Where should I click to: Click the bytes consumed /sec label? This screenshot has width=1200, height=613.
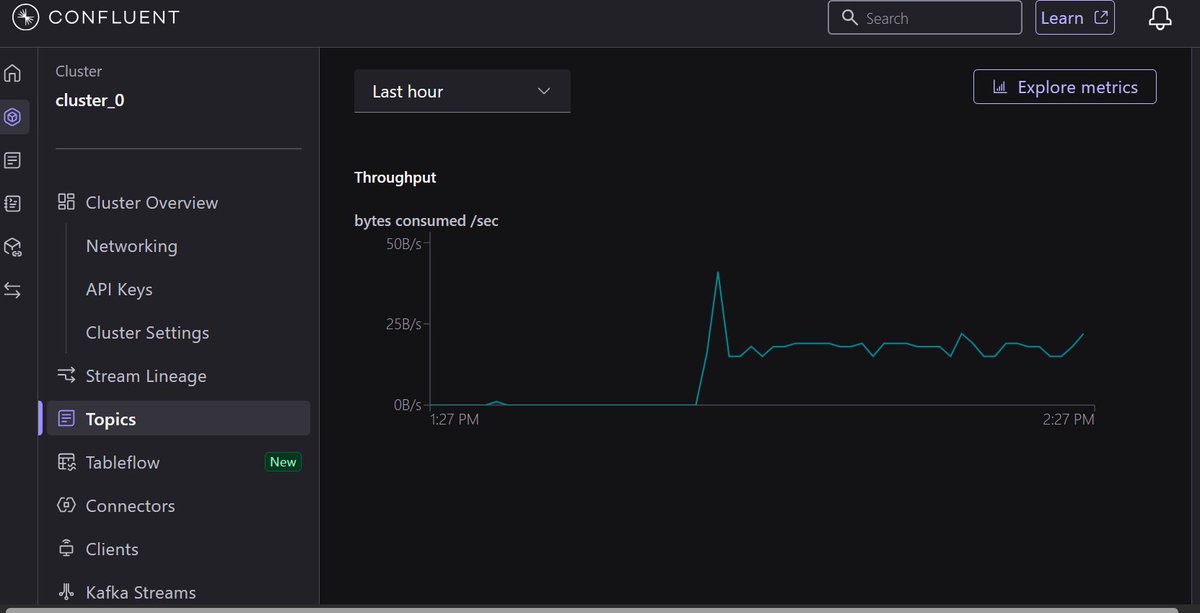pos(426,220)
